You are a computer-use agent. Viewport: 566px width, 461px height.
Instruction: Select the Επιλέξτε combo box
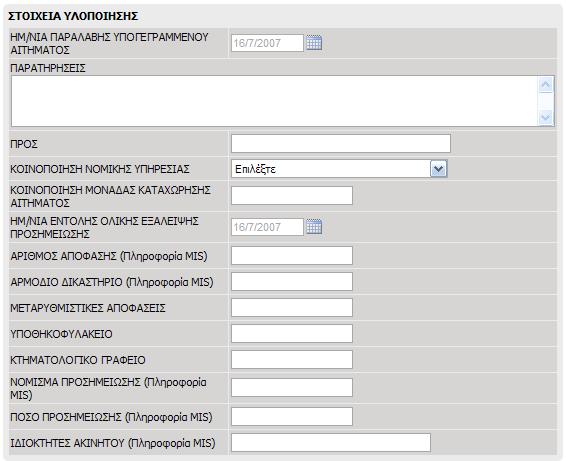coord(339,169)
